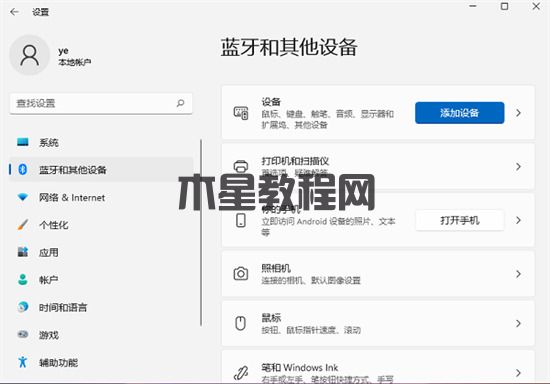This screenshot has height=384, width=550.
Task: Open 鼠标 settings entry
Action: tap(378, 323)
